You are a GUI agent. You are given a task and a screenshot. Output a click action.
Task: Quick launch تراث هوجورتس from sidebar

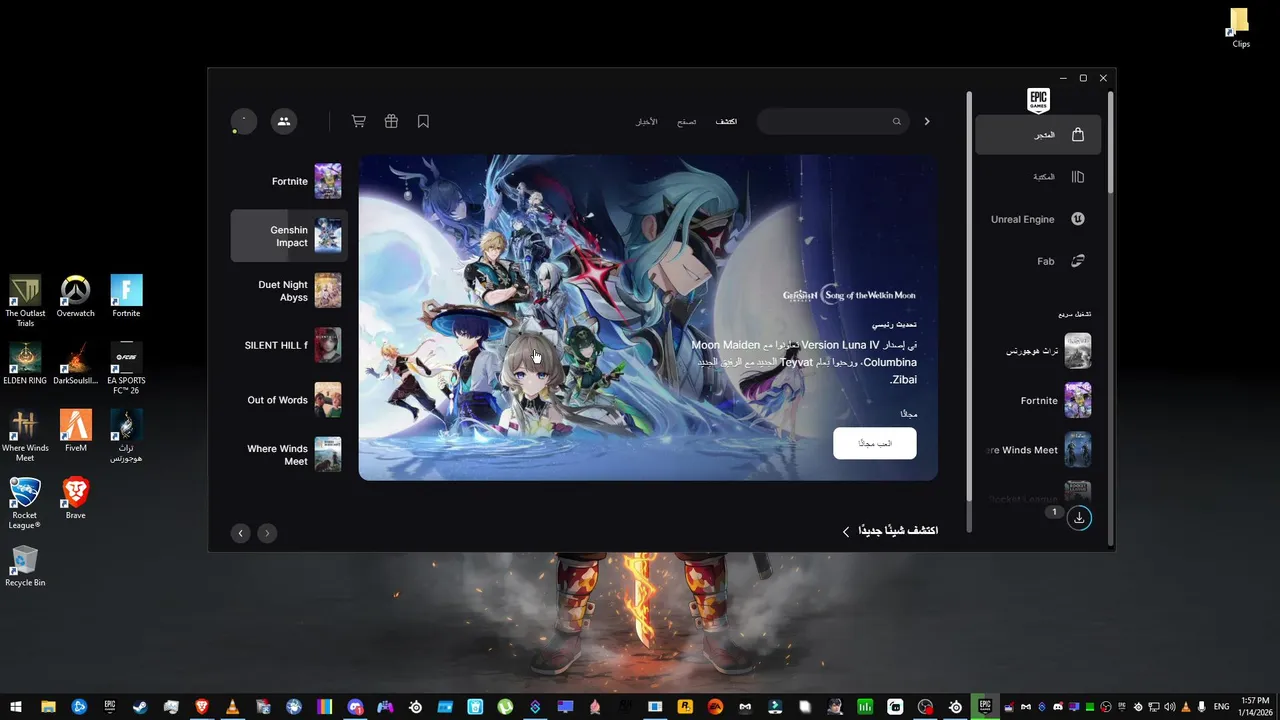click(x=1038, y=351)
